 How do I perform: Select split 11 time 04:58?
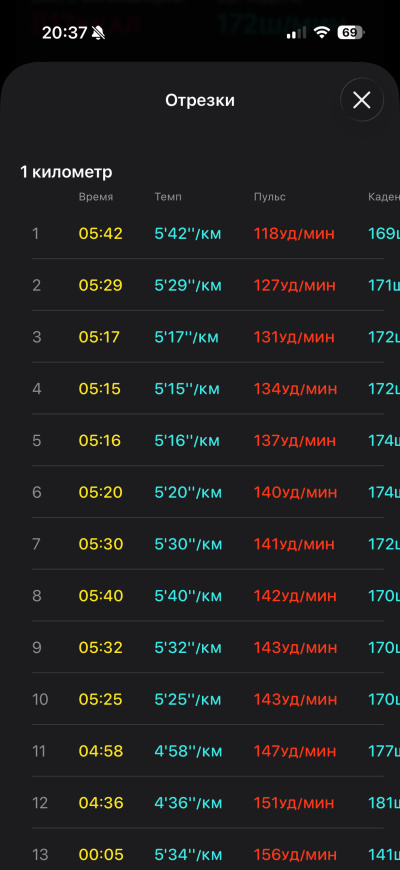[x=100, y=751]
